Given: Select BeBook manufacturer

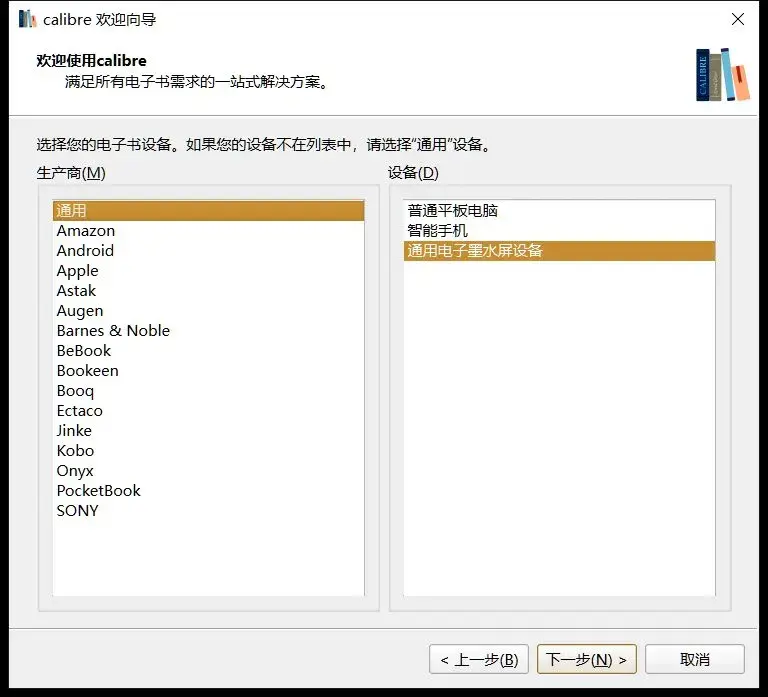Looking at the screenshot, I should 209,351.
